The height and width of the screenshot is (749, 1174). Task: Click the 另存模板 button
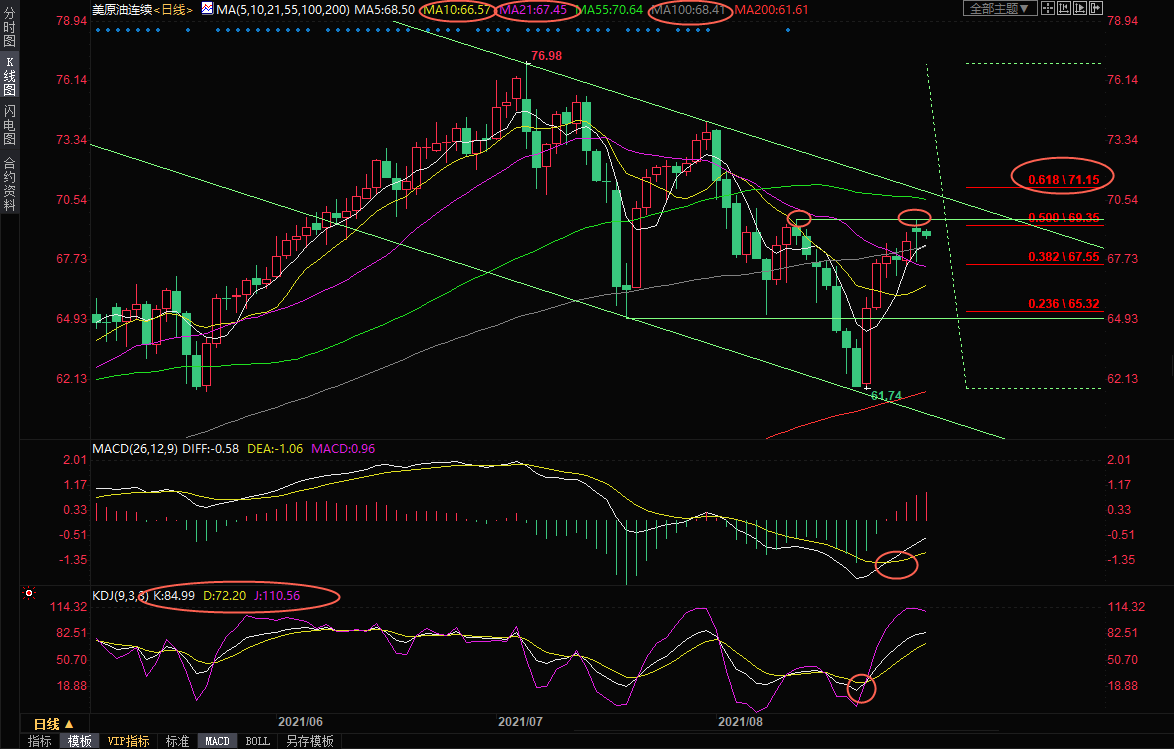pos(309,741)
